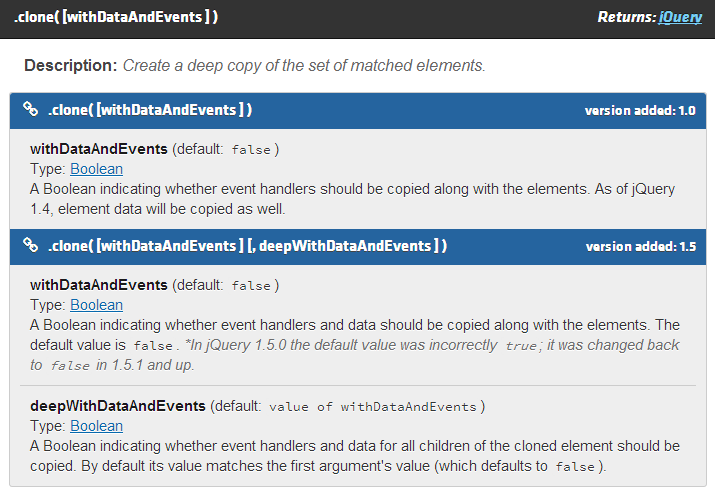Open the jQuery return type link
The height and width of the screenshot is (494, 715).
click(680, 17)
